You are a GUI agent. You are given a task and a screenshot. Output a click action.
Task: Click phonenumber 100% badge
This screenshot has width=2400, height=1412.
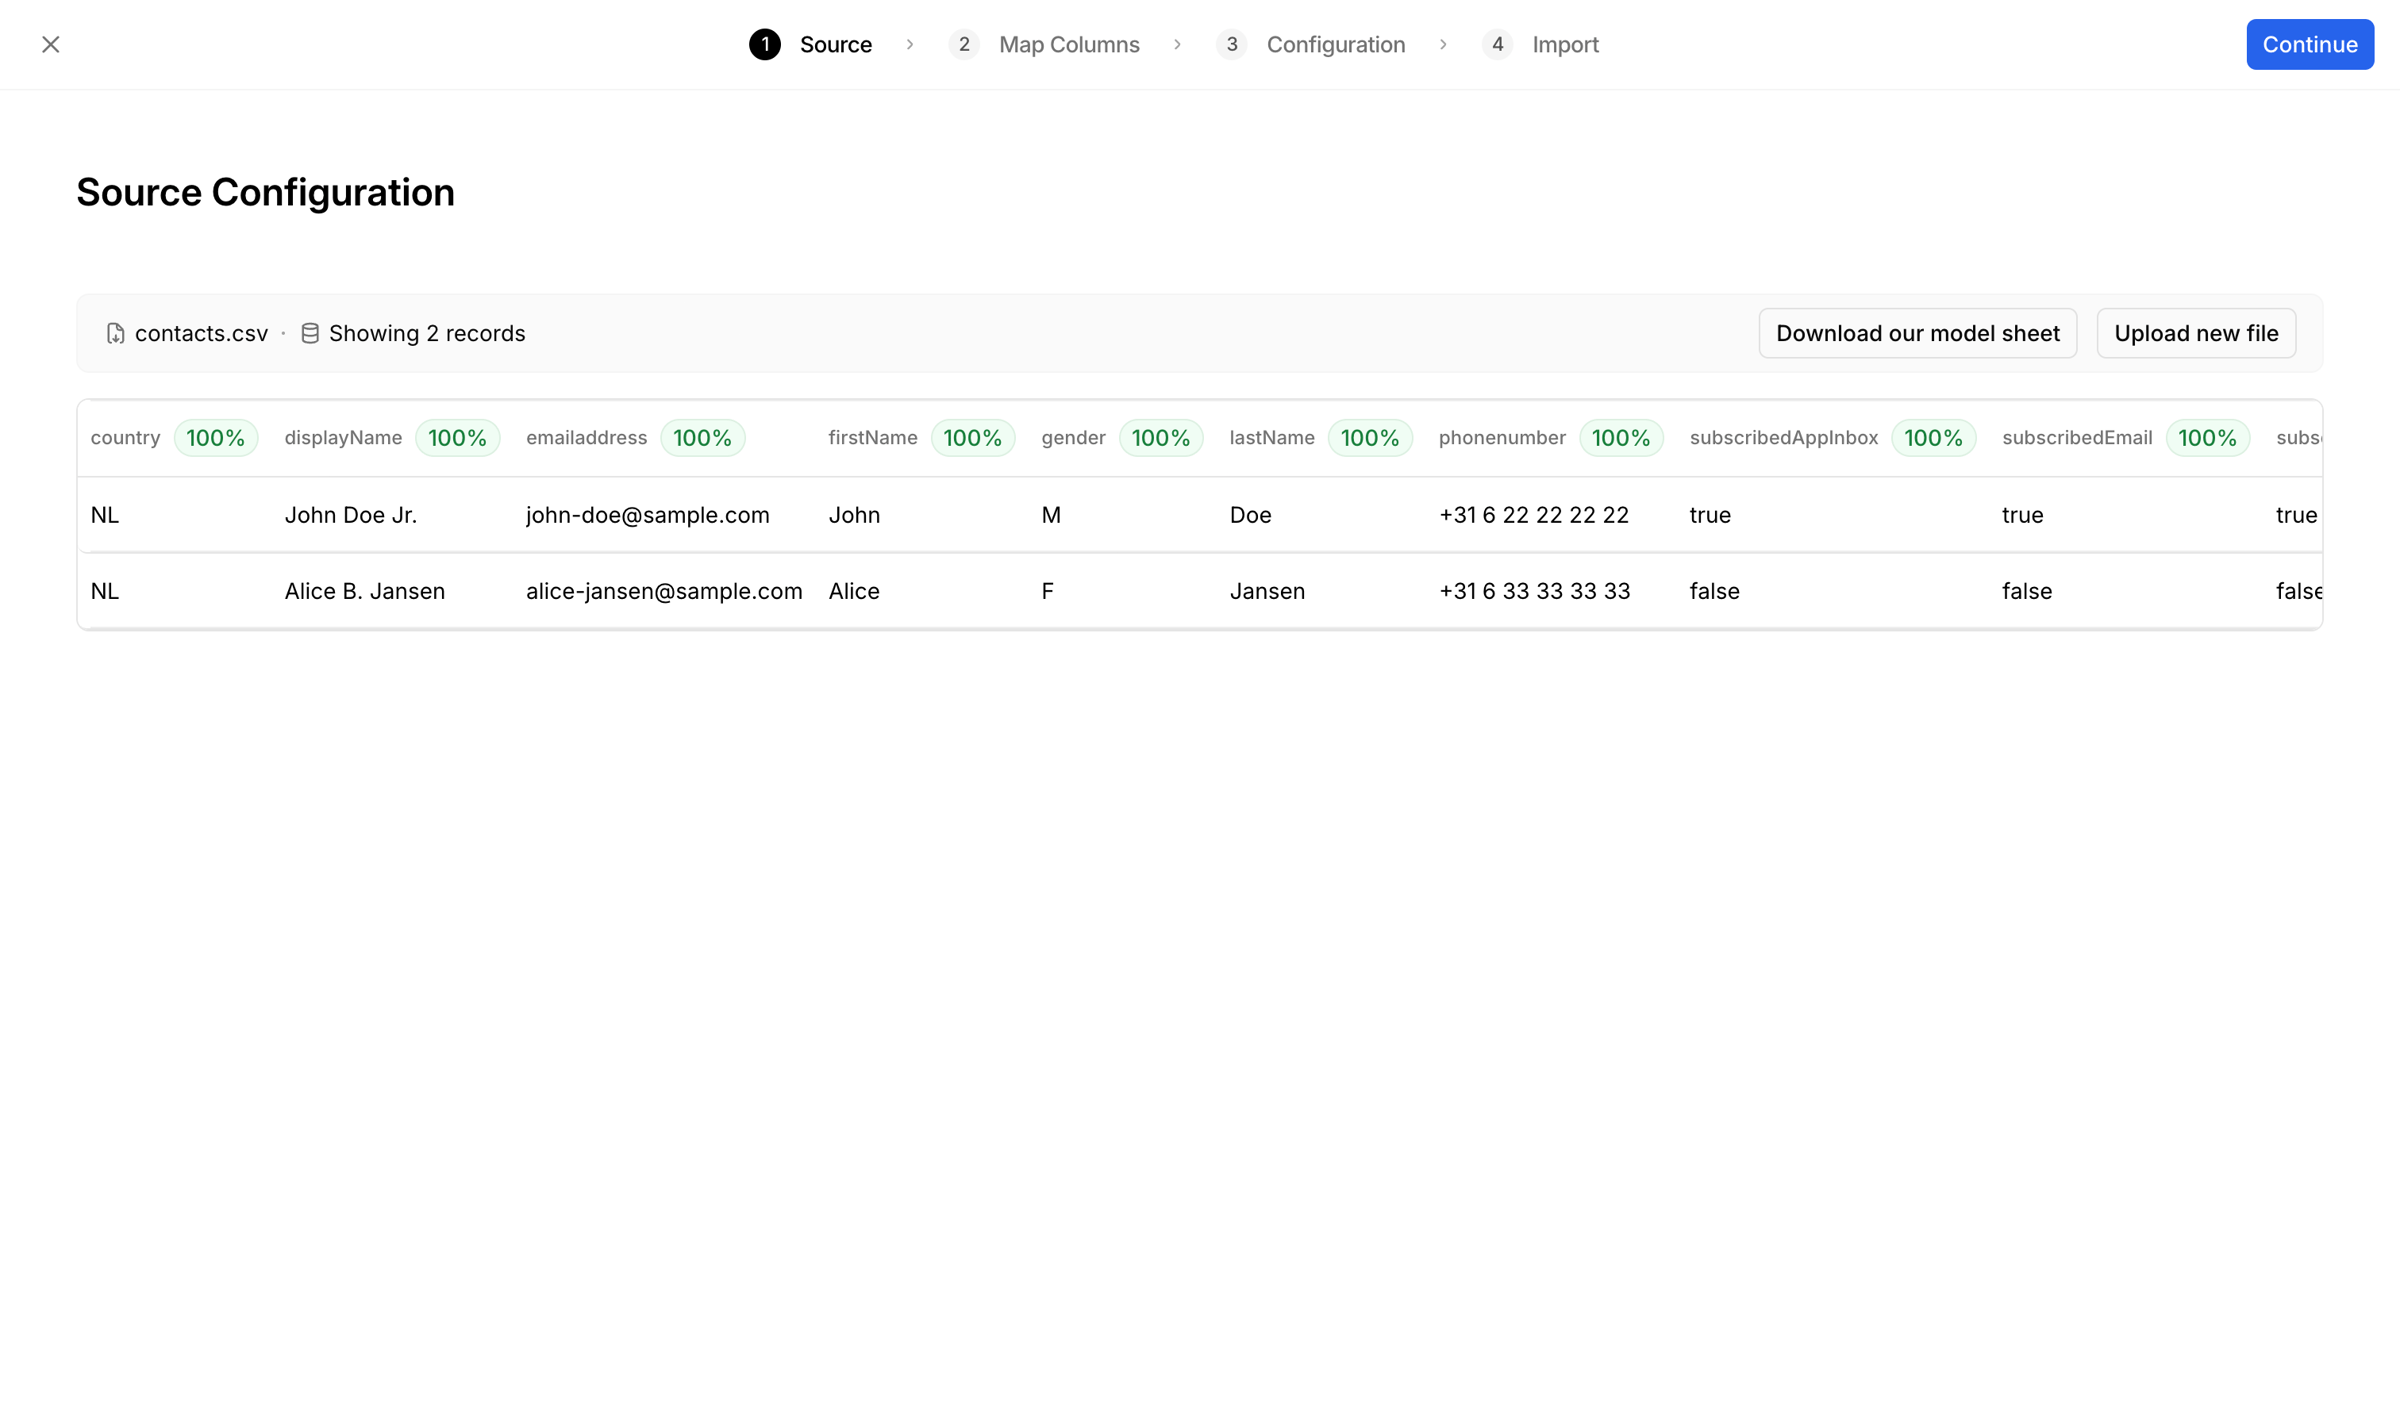point(1621,438)
